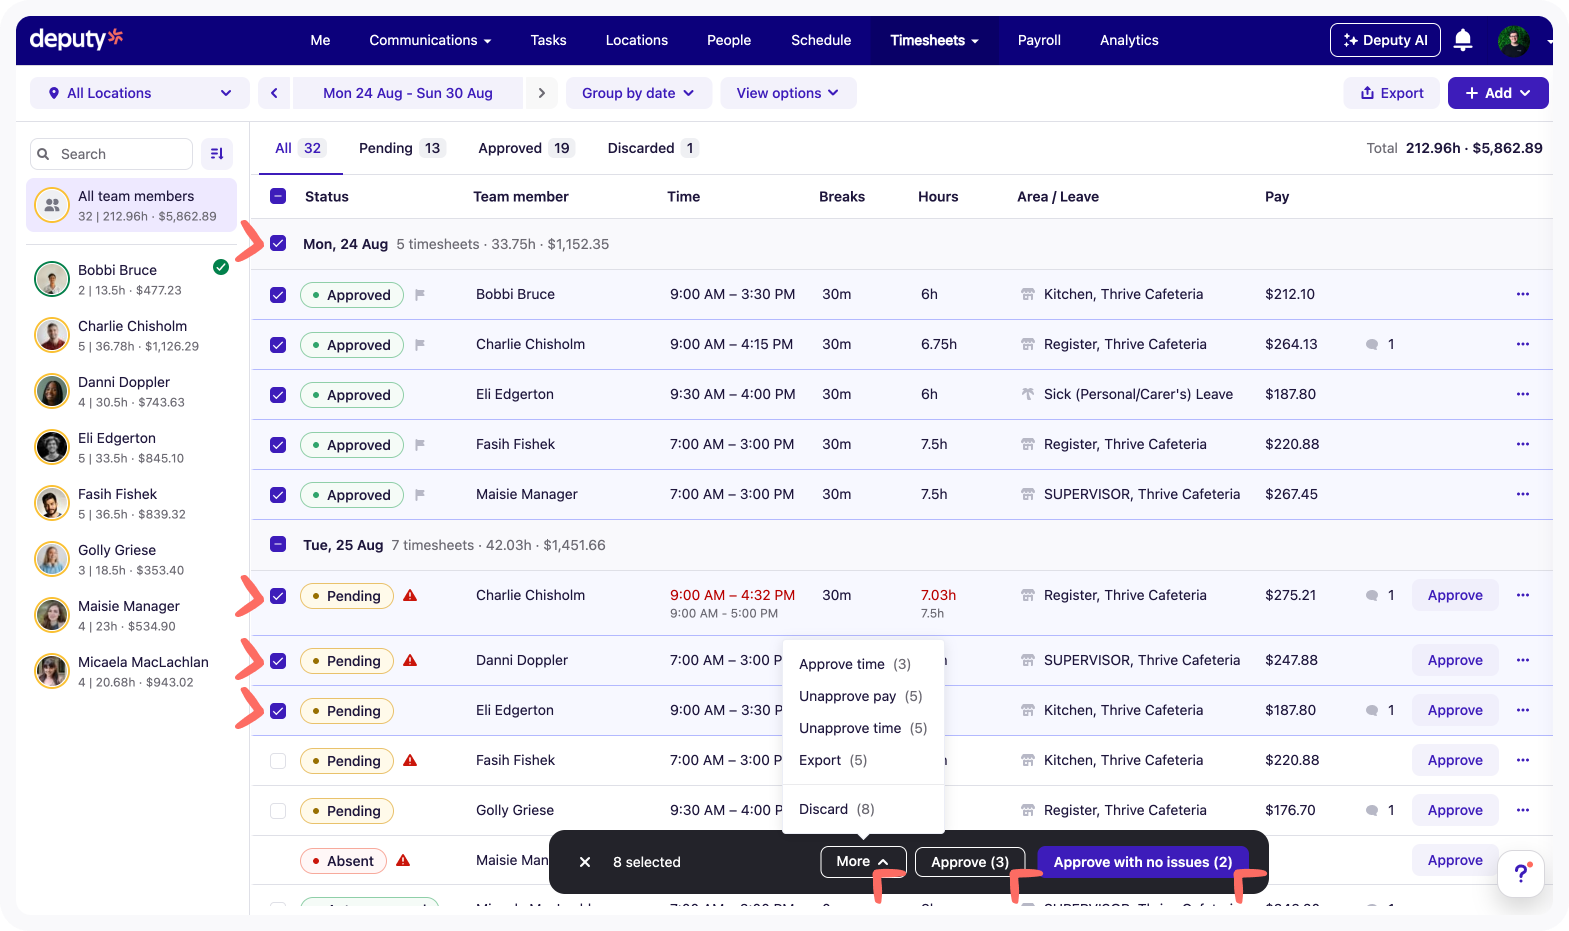Open the View options dropdown
The image size is (1569, 931).
[788, 93]
